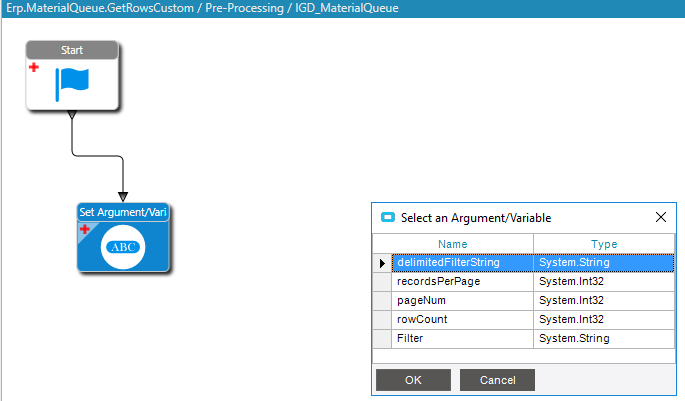
Task: Select the pageNum variable
Action: [x=462, y=301]
